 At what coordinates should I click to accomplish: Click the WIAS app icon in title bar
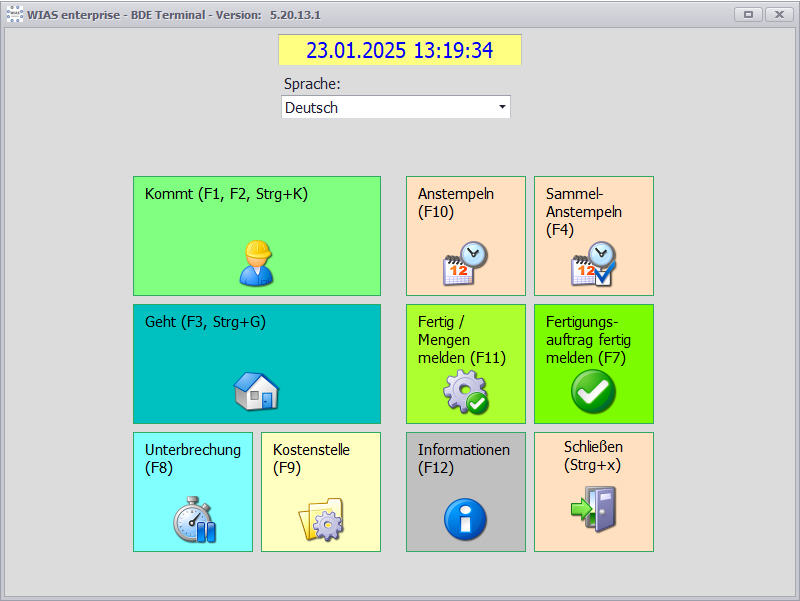(x=14, y=15)
